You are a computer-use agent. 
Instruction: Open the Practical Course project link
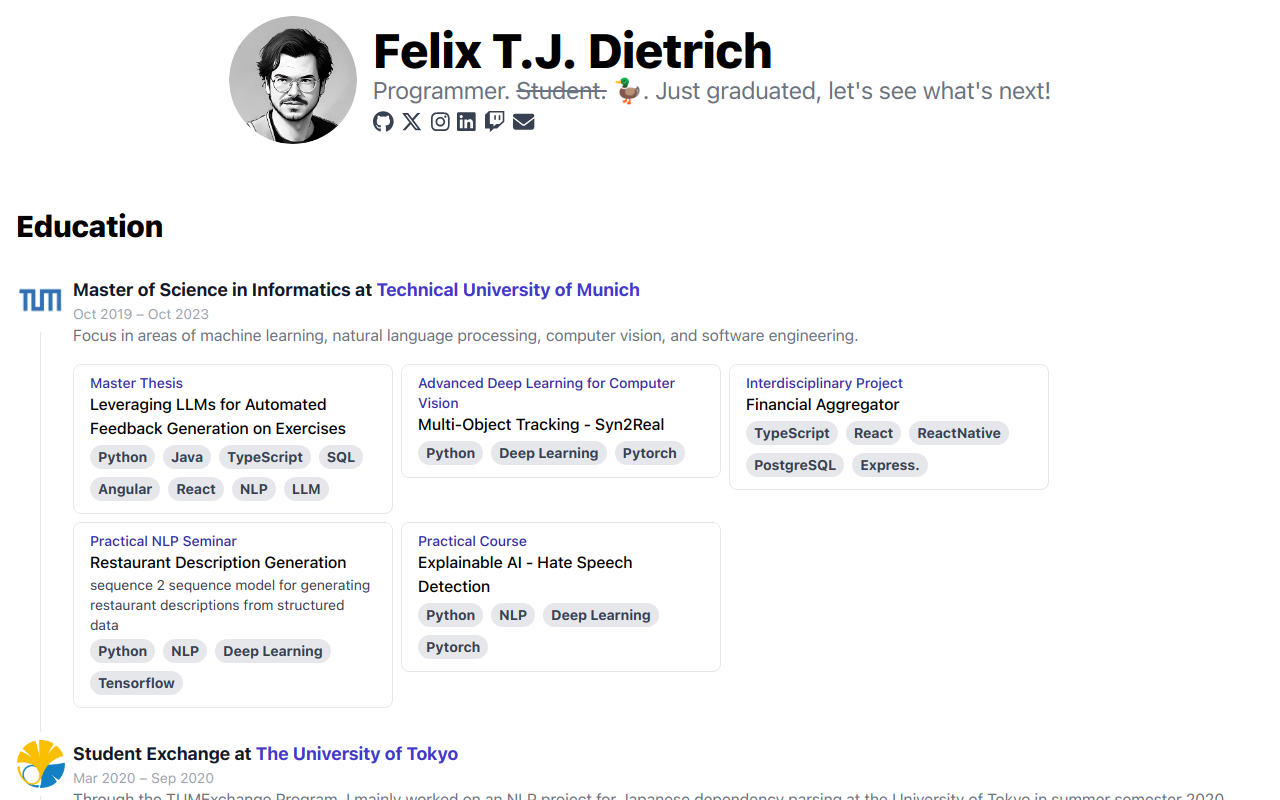[x=472, y=541]
